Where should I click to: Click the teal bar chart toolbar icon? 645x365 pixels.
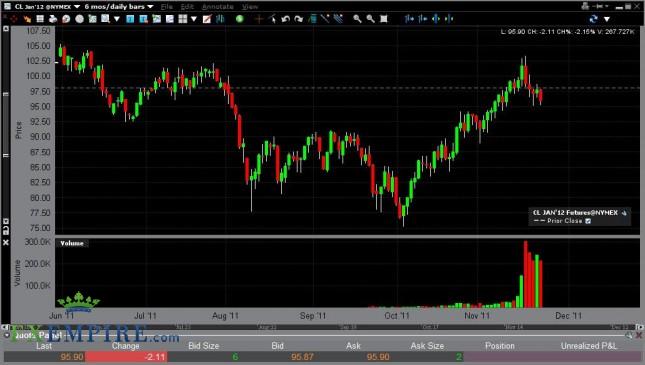point(220,19)
